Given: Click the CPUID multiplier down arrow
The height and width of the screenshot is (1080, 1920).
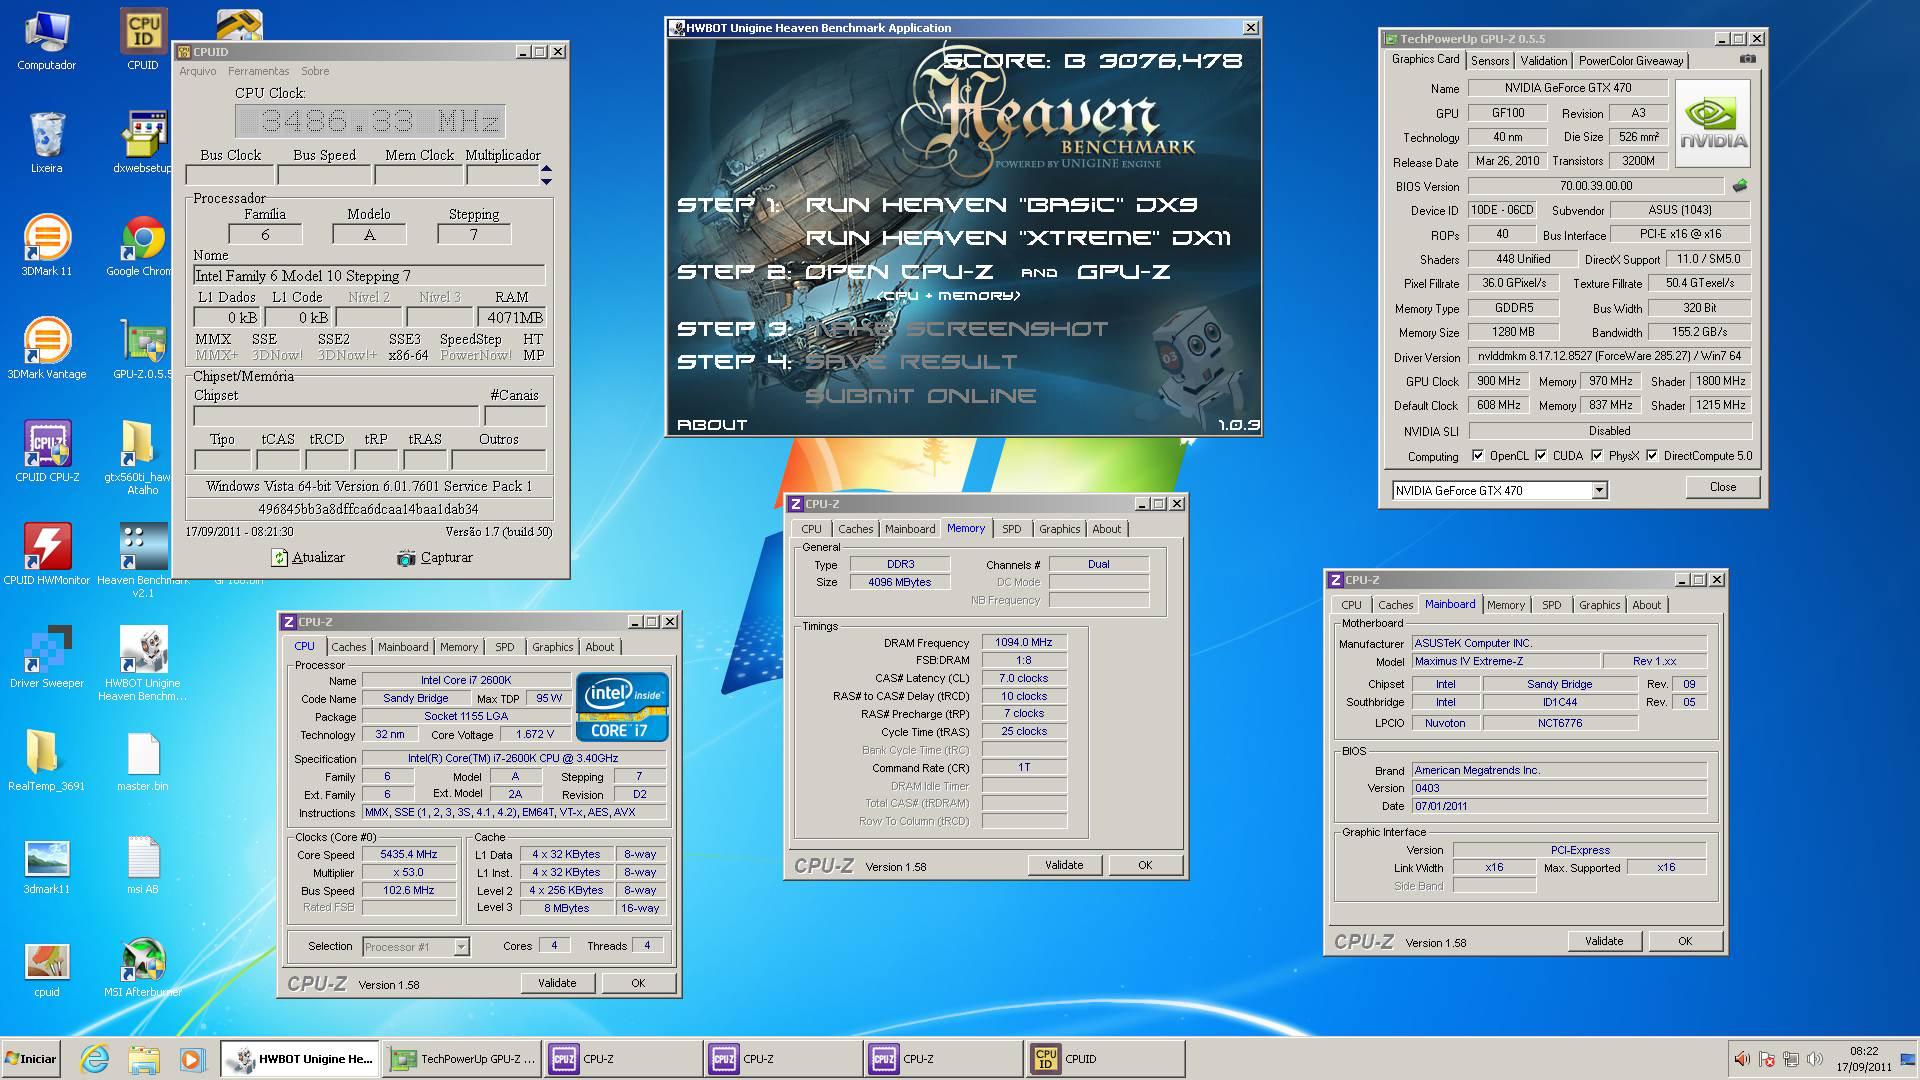Looking at the screenshot, I should click(x=546, y=181).
